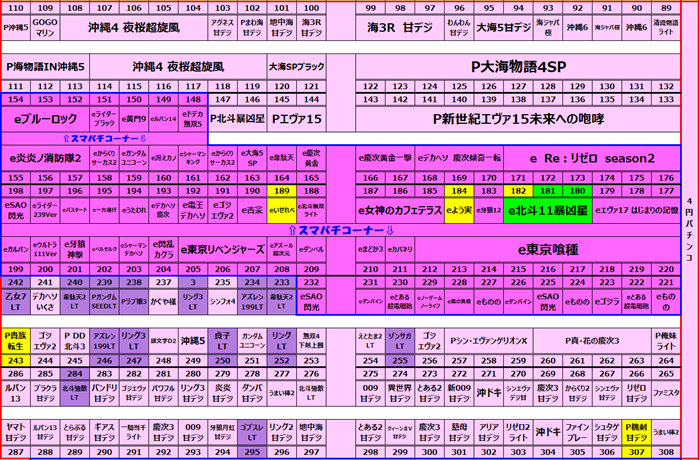The image size is (700, 460).
Task: Select the yellow P貴族転生 cell
Action: click(16, 341)
